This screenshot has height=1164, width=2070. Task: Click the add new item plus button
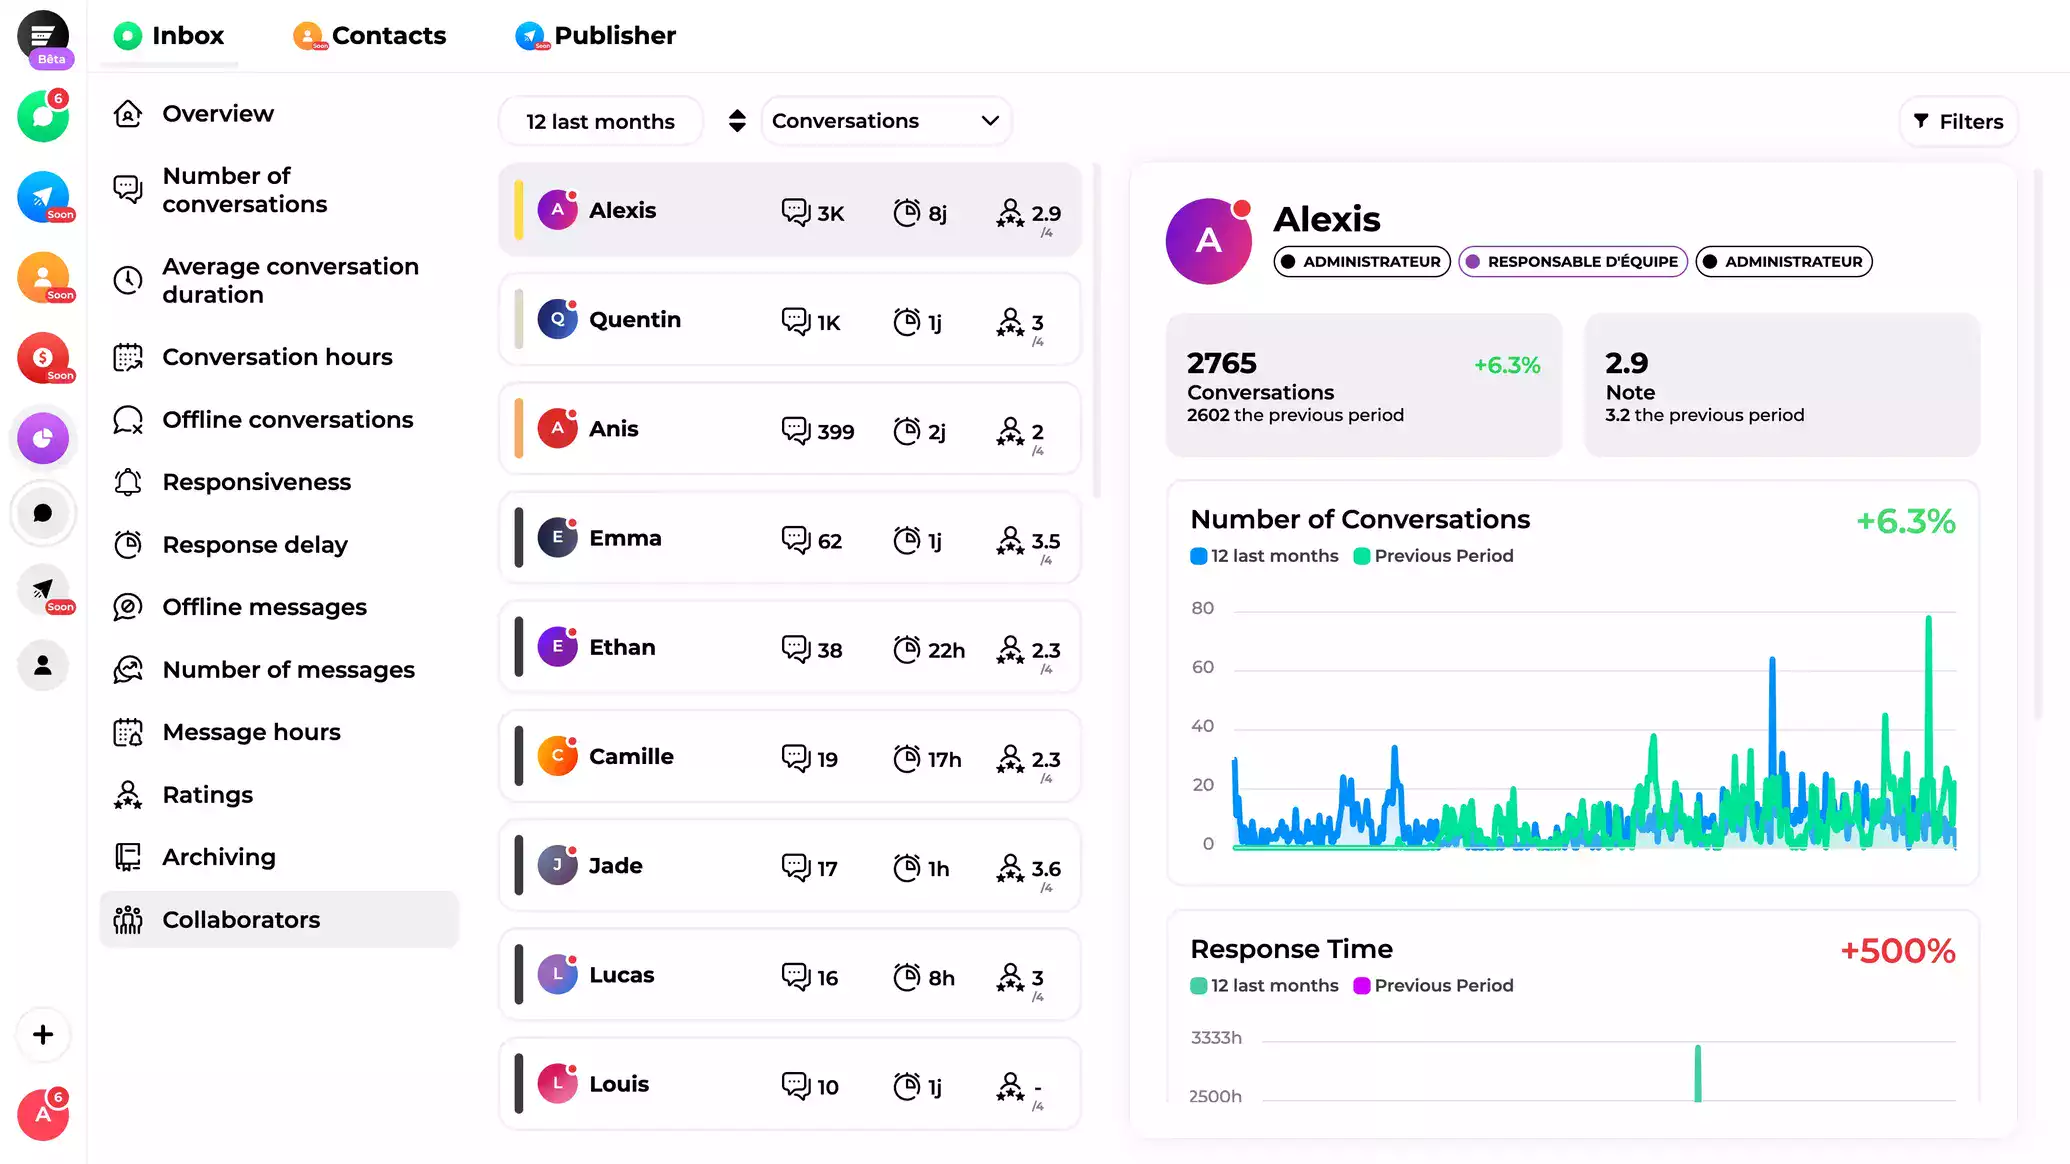click(x=43, y=1033)
